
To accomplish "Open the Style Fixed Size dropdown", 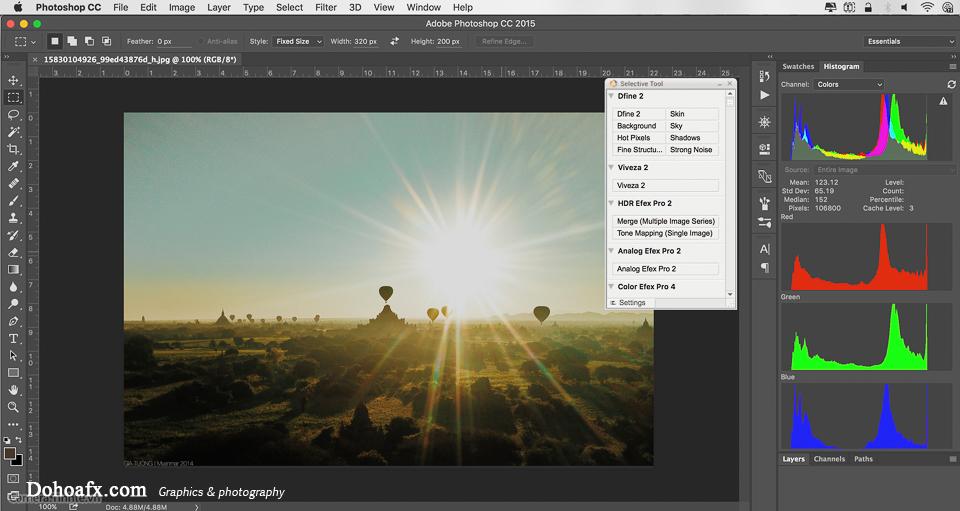I will [x=298, y=41].
